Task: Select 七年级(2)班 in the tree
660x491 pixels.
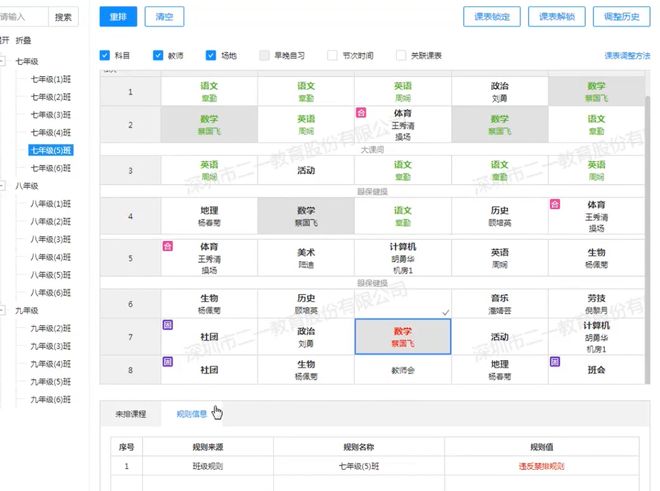Action: pyautogui.click(x=51, y=97)
